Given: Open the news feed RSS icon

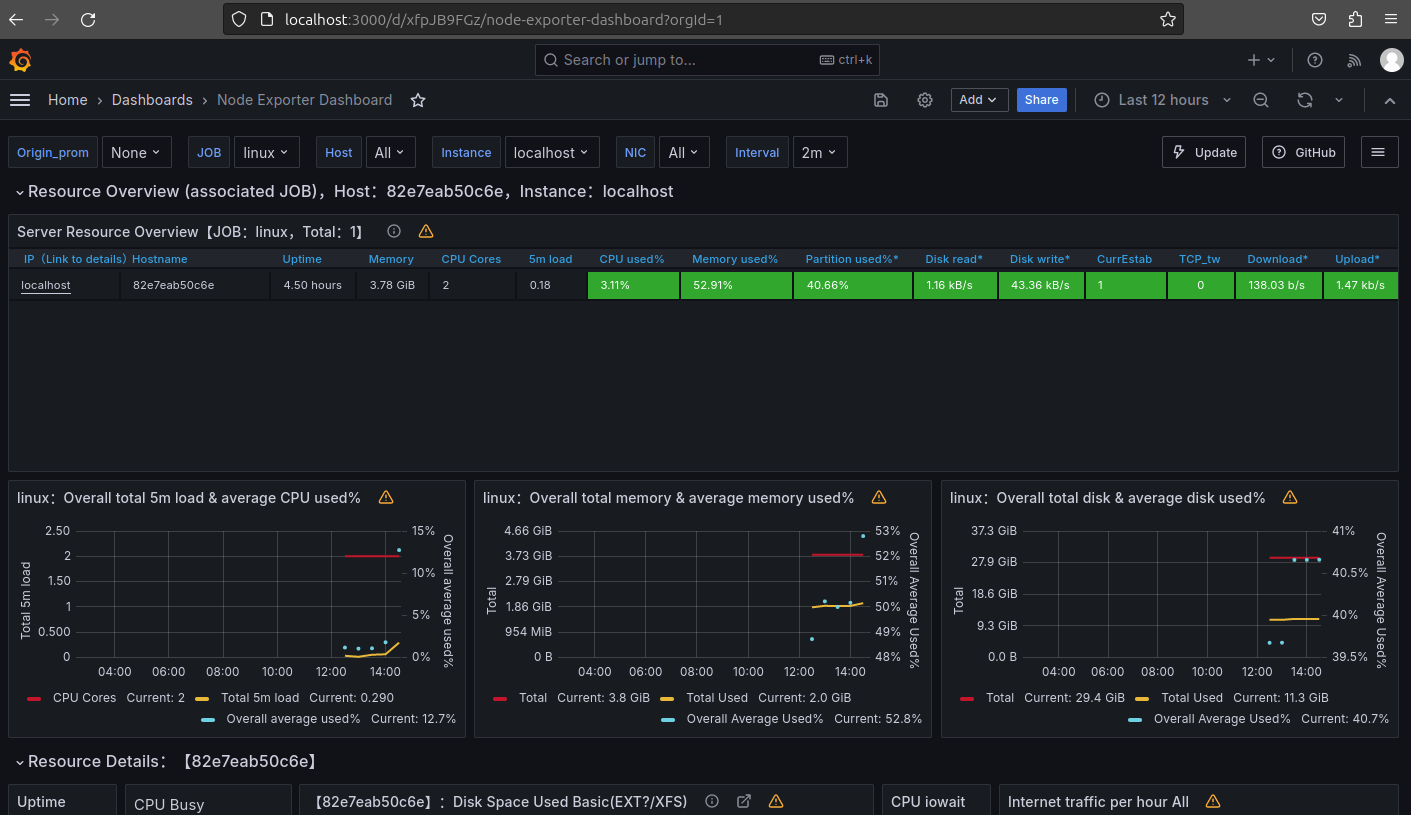Looking at the screenshot, I should [x=1354, y=60].
